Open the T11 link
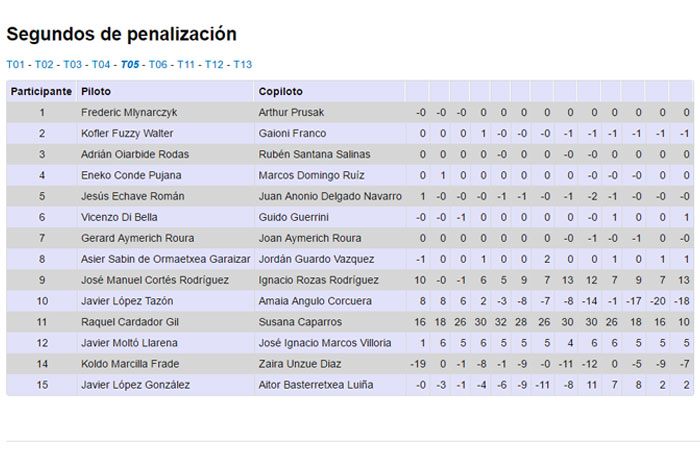The height and width of the screenshot is (467, 700). coord(186,65)
